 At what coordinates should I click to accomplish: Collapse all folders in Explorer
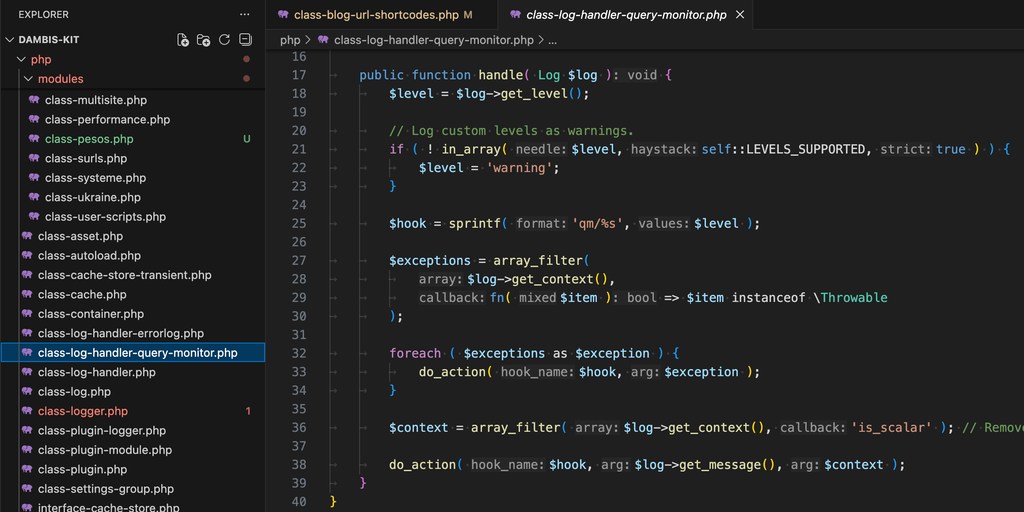click(245, 40)
